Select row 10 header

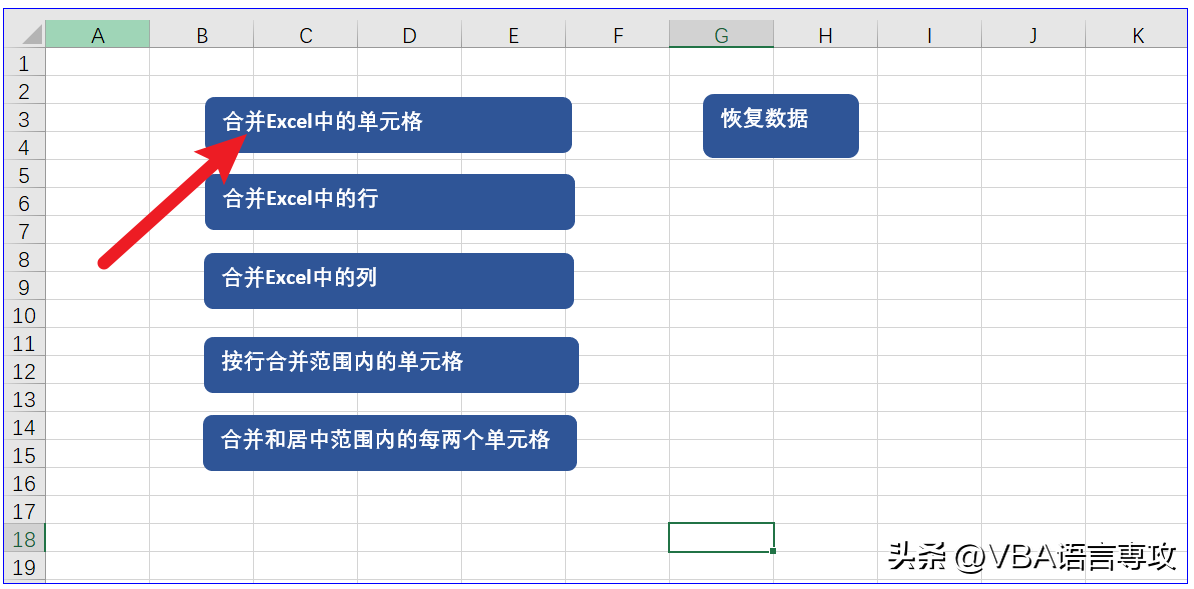25,315
